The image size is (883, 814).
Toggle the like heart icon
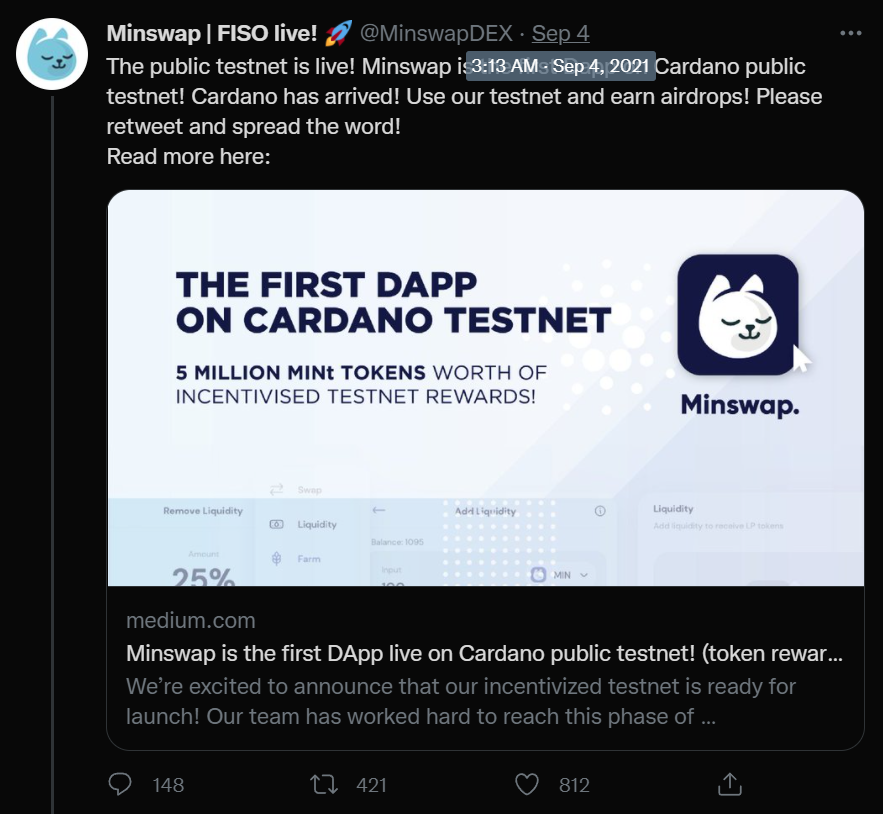(528, 784)
